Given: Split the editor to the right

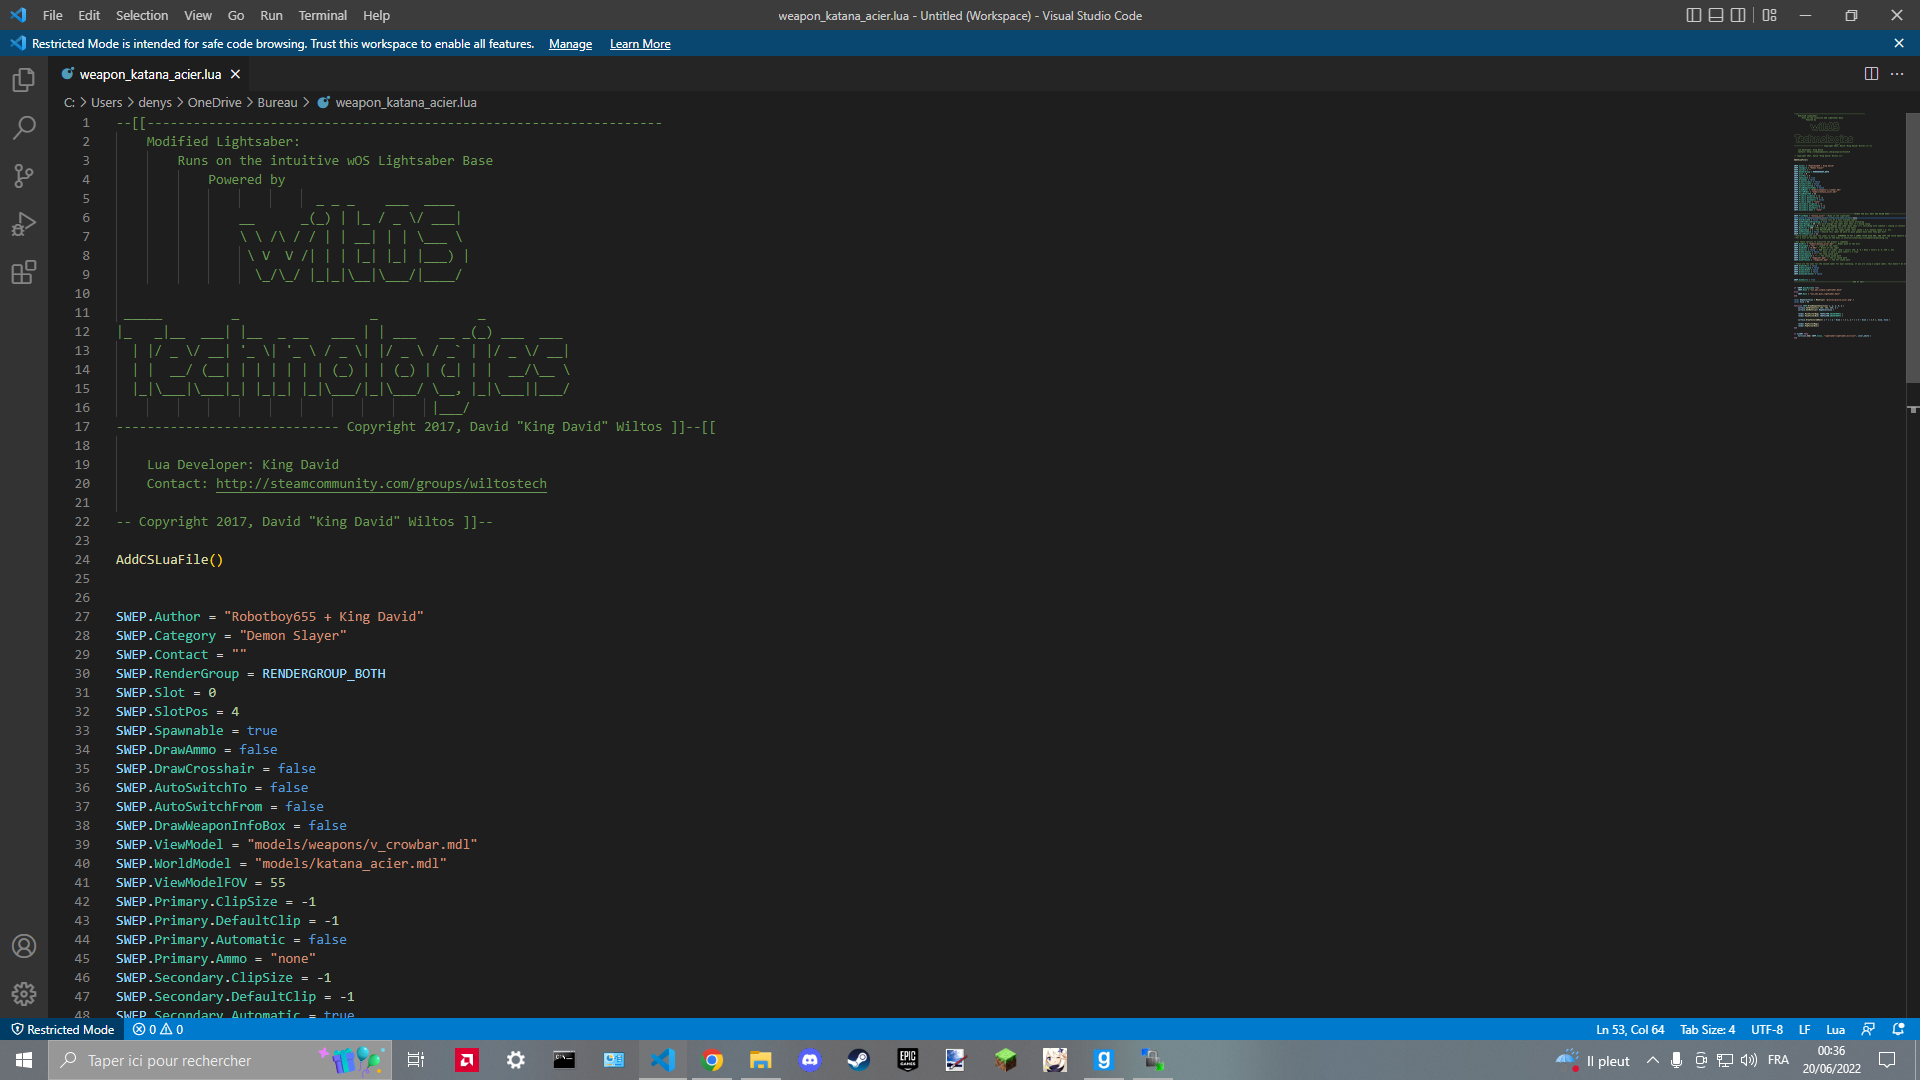Looking at the screenshot, I should tap(1871, 74).
